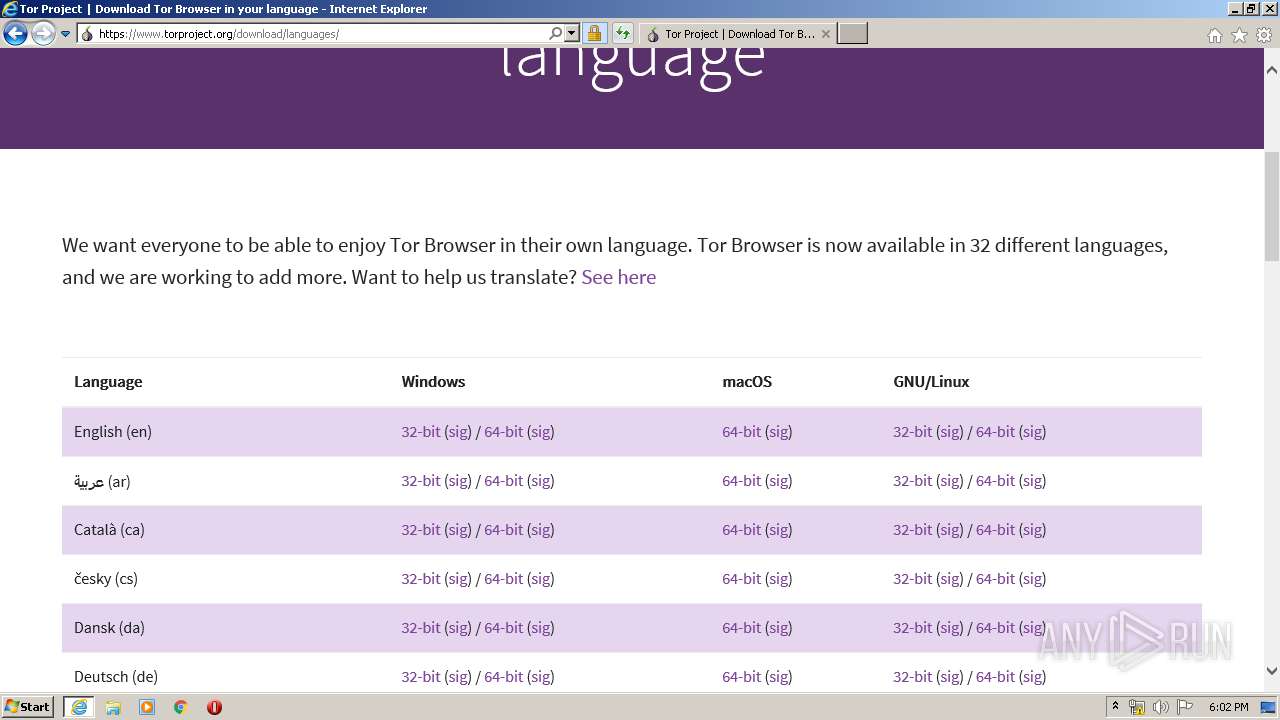Open the Home page icon
The height and width of the screenshot is (720, 1280).
click(x=1214, y=35)
